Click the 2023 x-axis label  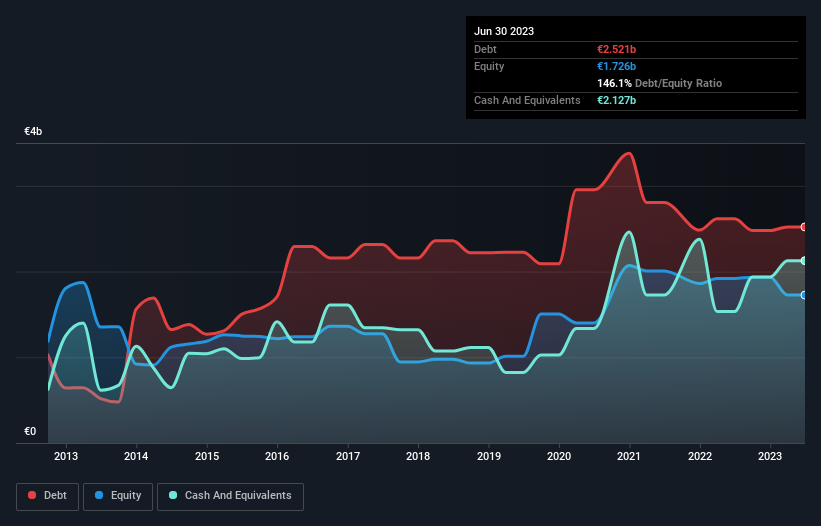pos(770,456)
